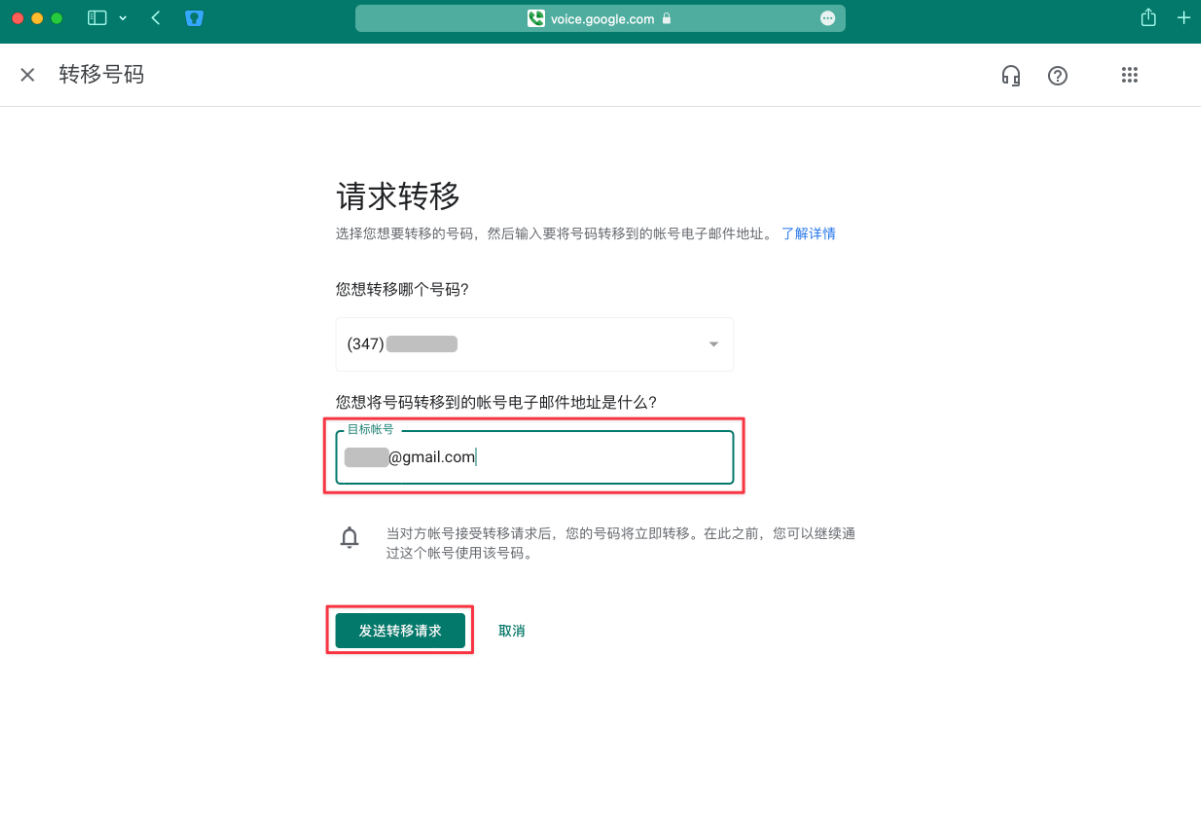
Task: Click the Safari share icon
Action: pos(1148,18)
